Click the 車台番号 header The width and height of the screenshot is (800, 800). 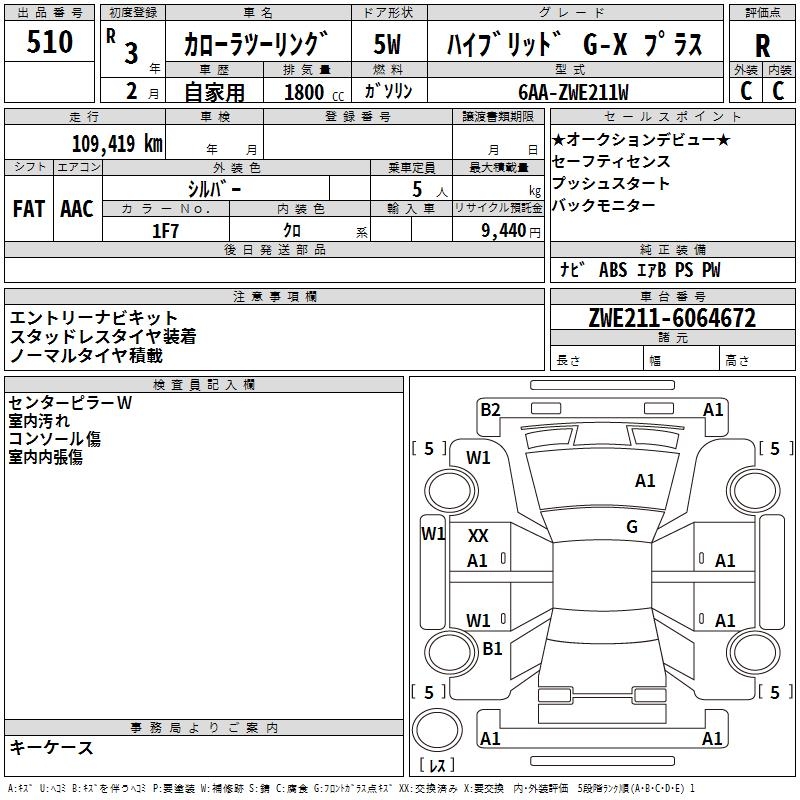tap(672, 296)
